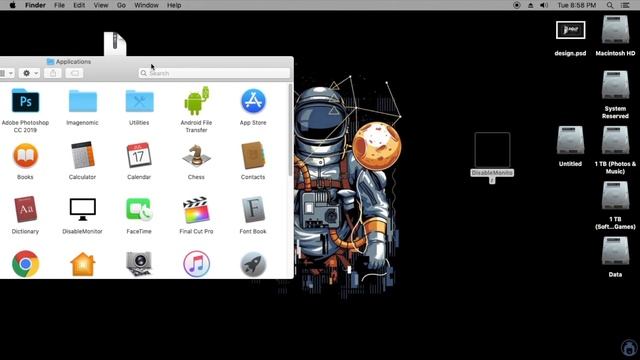
Task: Click the Chess application icon
Action: point(196,156)
